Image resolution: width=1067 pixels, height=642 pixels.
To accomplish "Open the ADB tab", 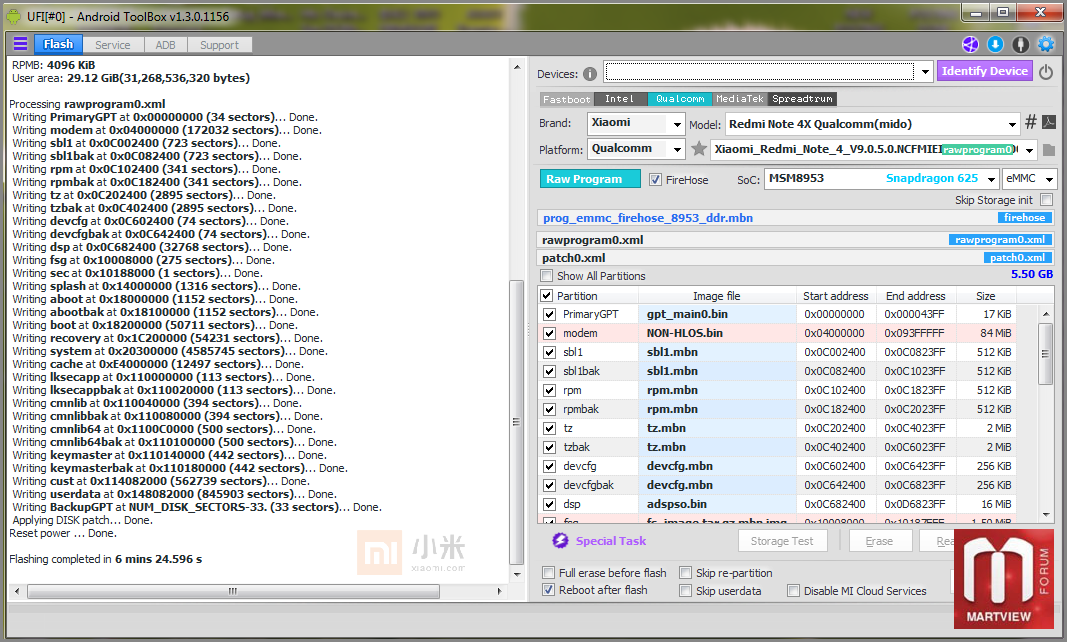I will 165,45.
